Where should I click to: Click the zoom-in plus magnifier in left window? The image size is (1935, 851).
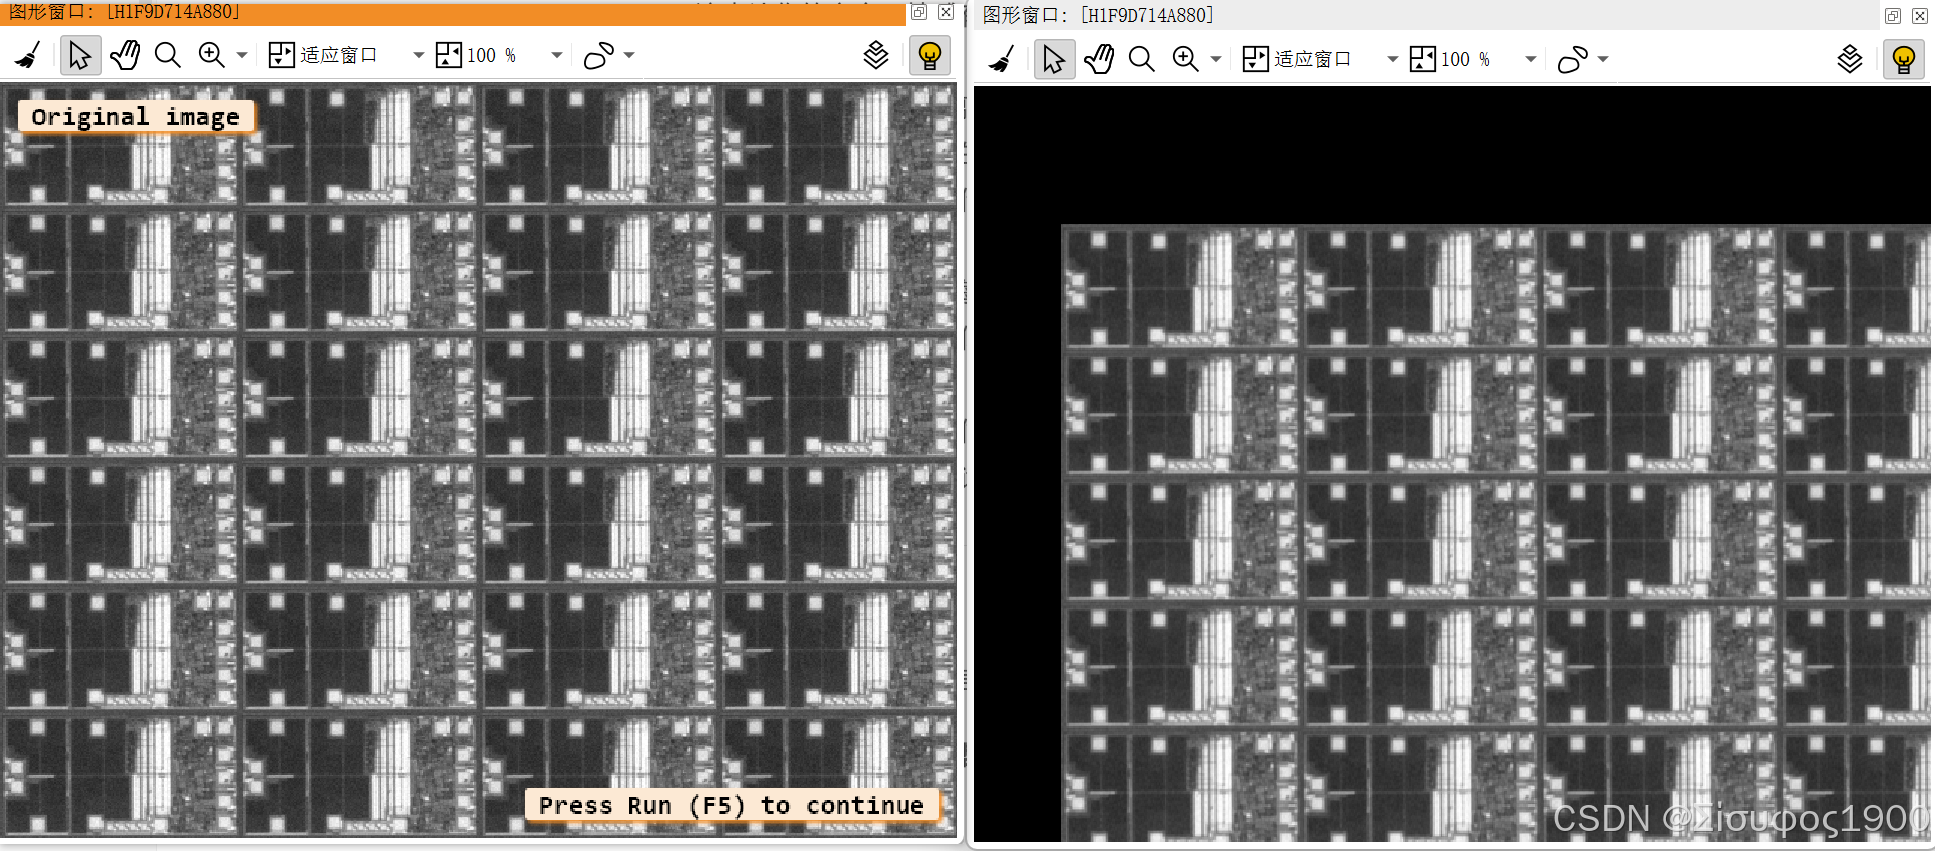click(211, 55)
